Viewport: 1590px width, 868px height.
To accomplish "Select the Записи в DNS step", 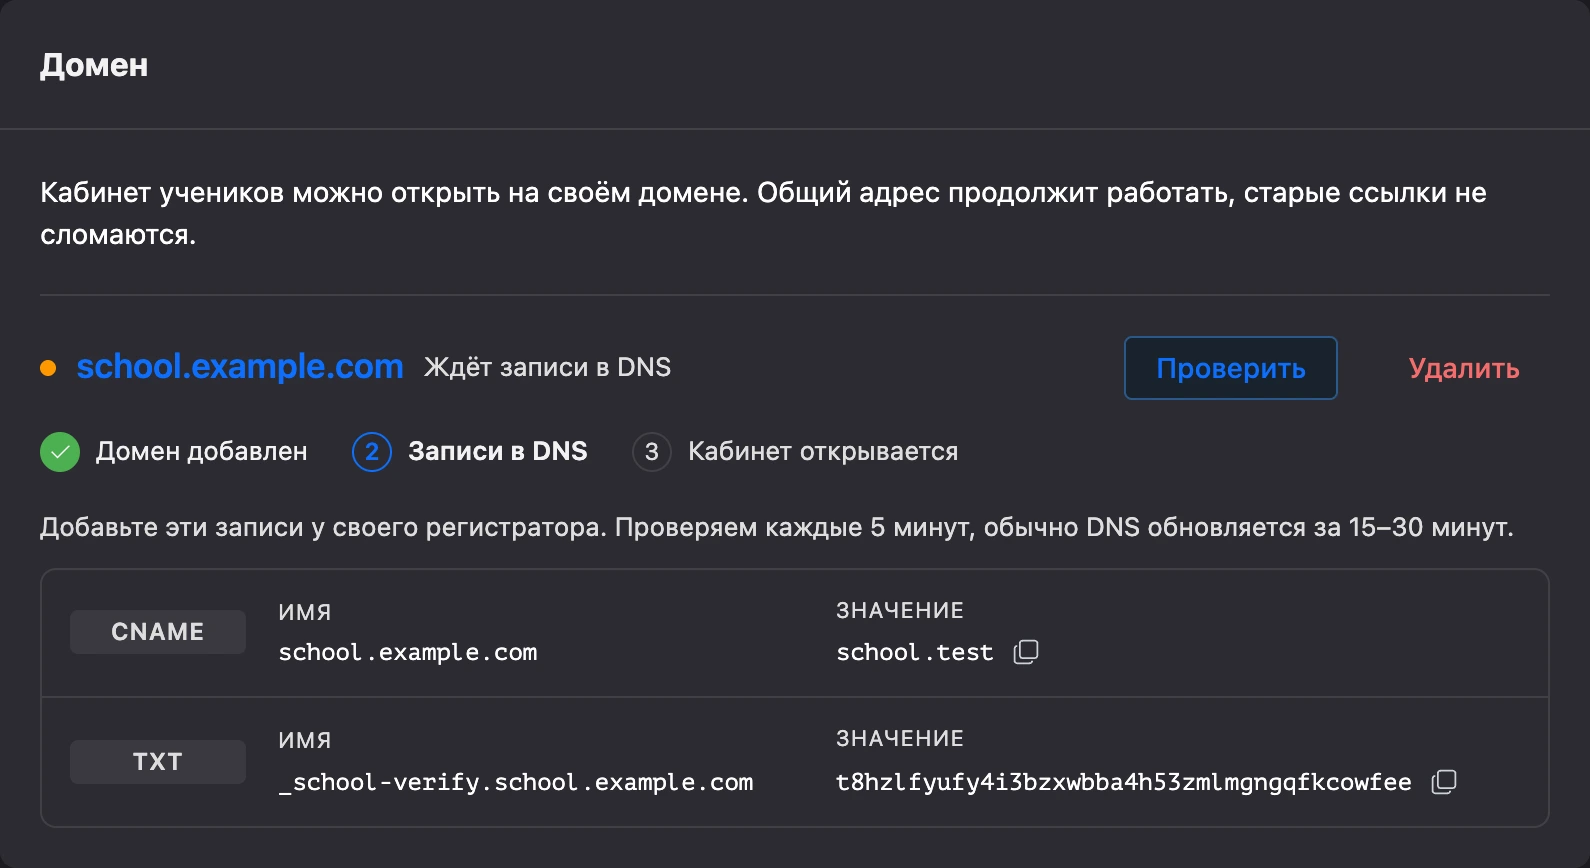I will (x=498, y=452).
